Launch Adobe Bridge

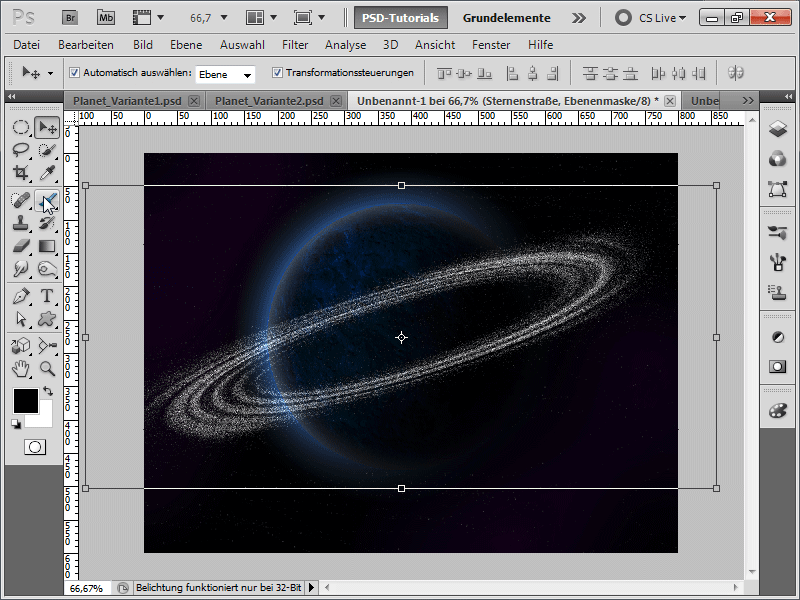click(70, 18)
